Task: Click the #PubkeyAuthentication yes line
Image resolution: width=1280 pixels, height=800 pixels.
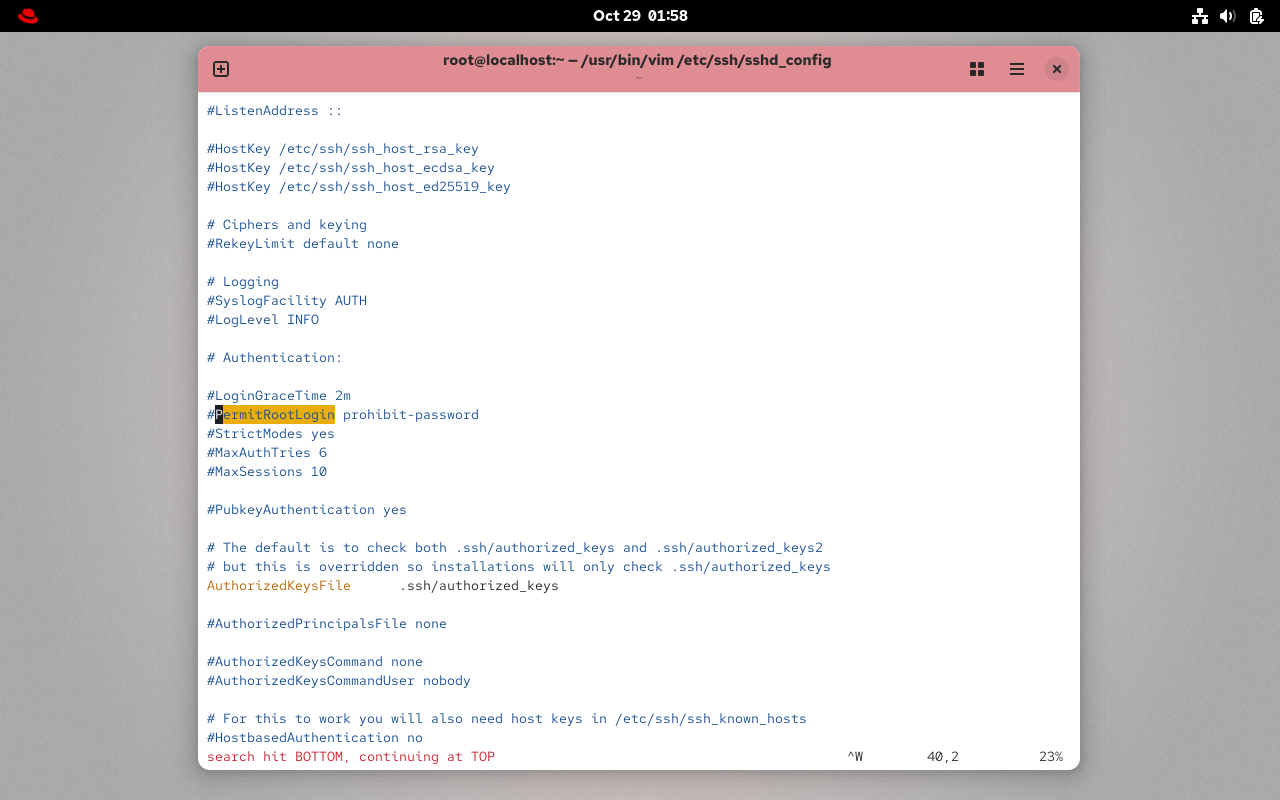Action: (x=307, y=510)
